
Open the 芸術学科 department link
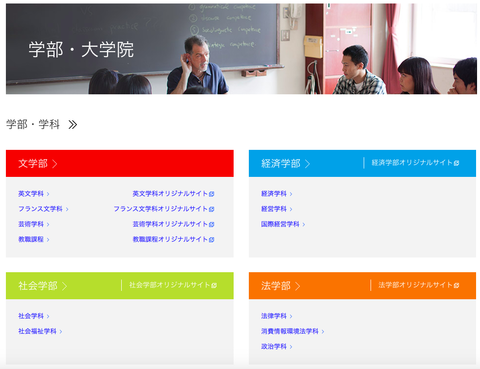(x=31, y=224)
